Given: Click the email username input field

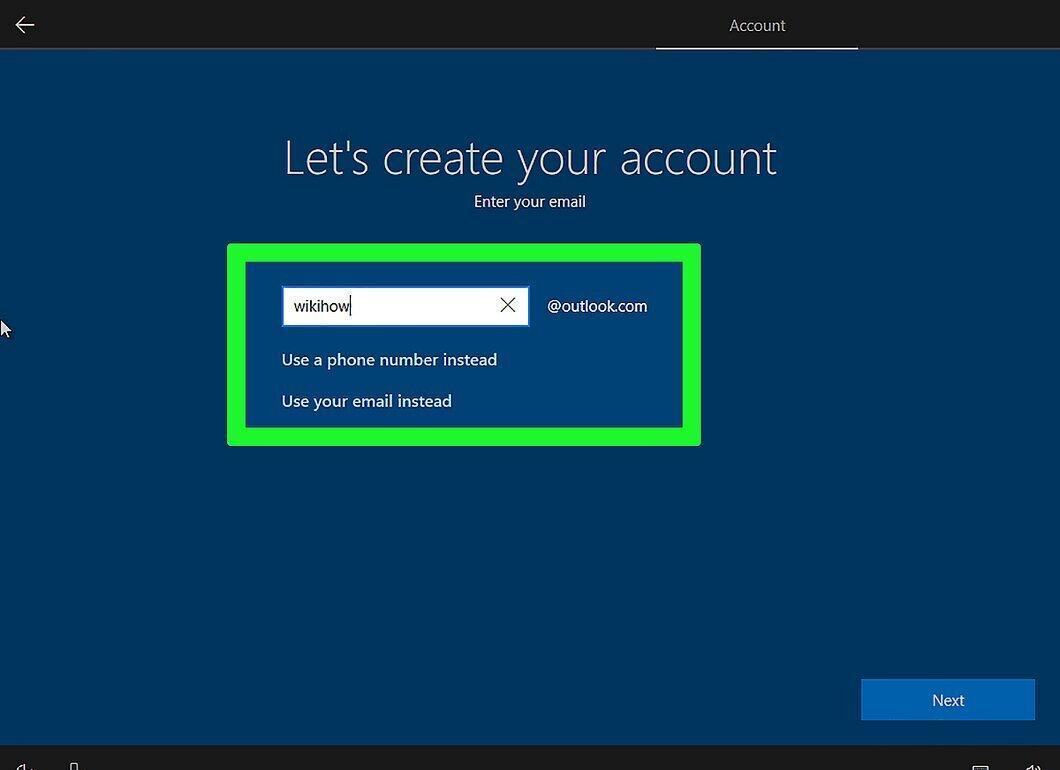Looking at the screenshot, I should tap(405, 306).
